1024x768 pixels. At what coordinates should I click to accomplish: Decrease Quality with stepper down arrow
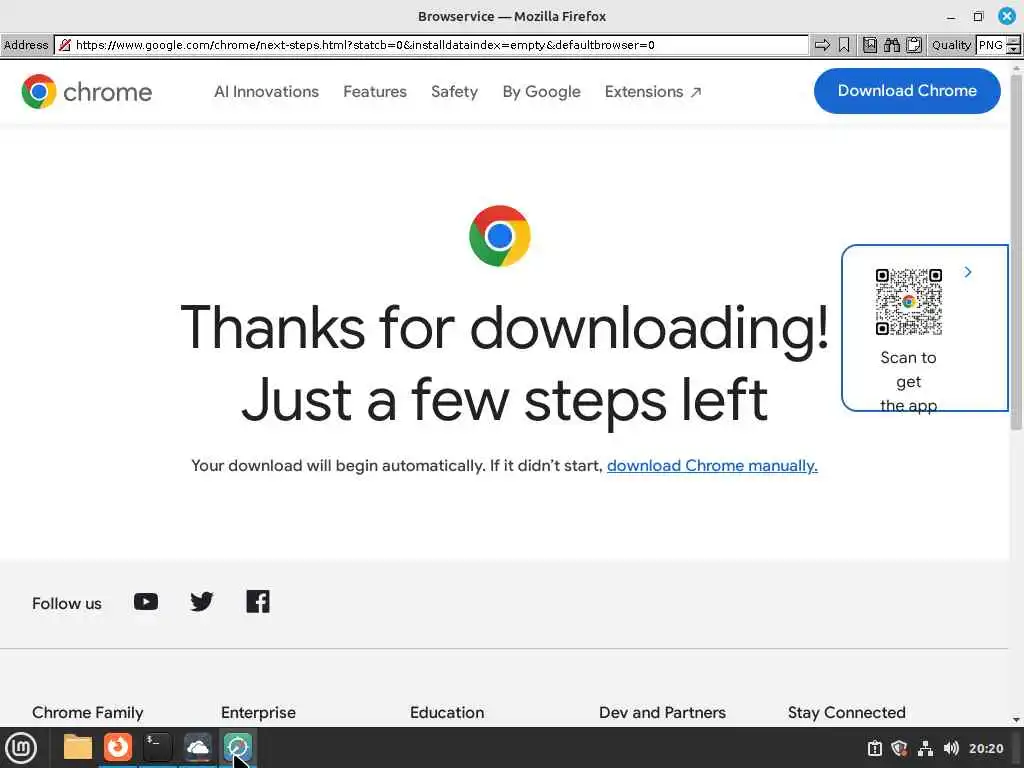tap(1014, 50)
